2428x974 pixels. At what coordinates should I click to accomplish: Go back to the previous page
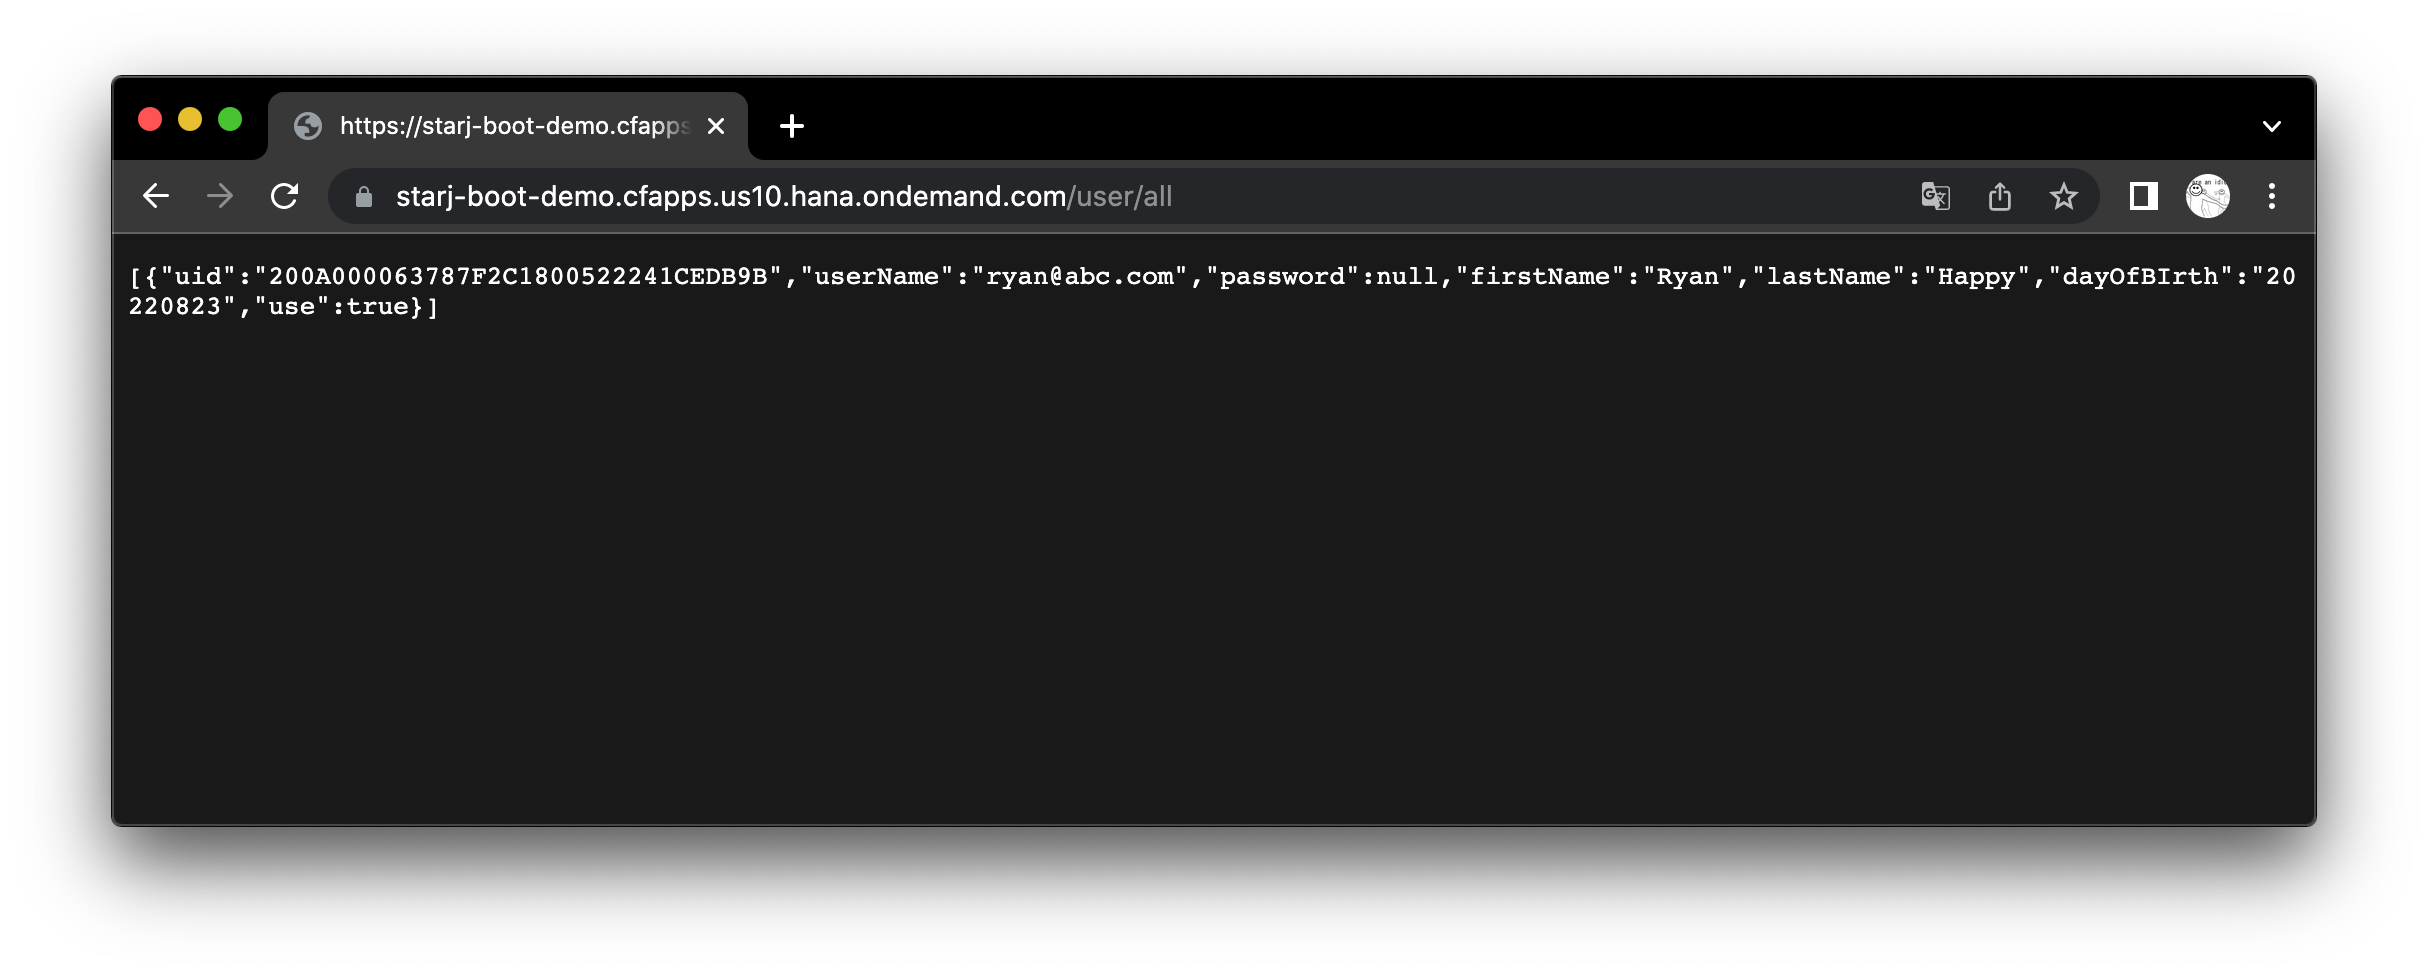click(x=156, y=196)
